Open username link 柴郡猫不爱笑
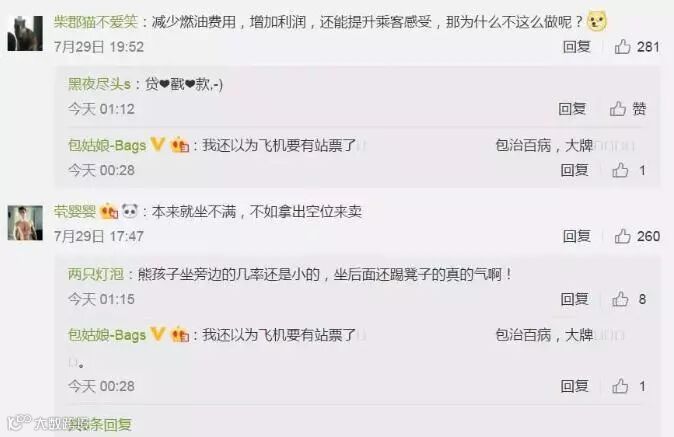Screen dimensions: 674x437 pyautogui.click(x=95, y=21)
